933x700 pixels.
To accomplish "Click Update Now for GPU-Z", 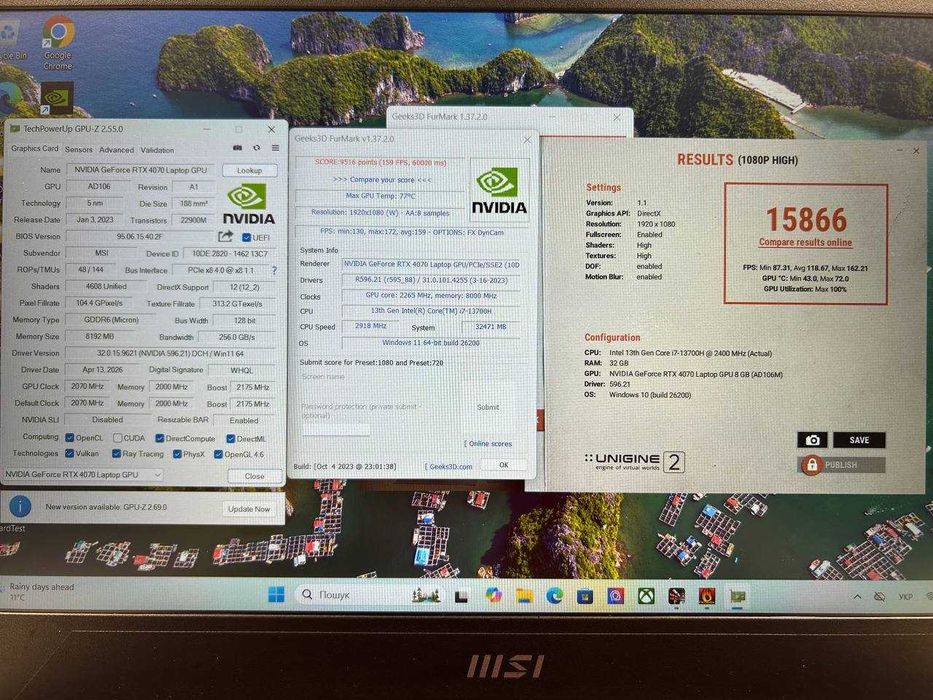I will pos(249,509).
